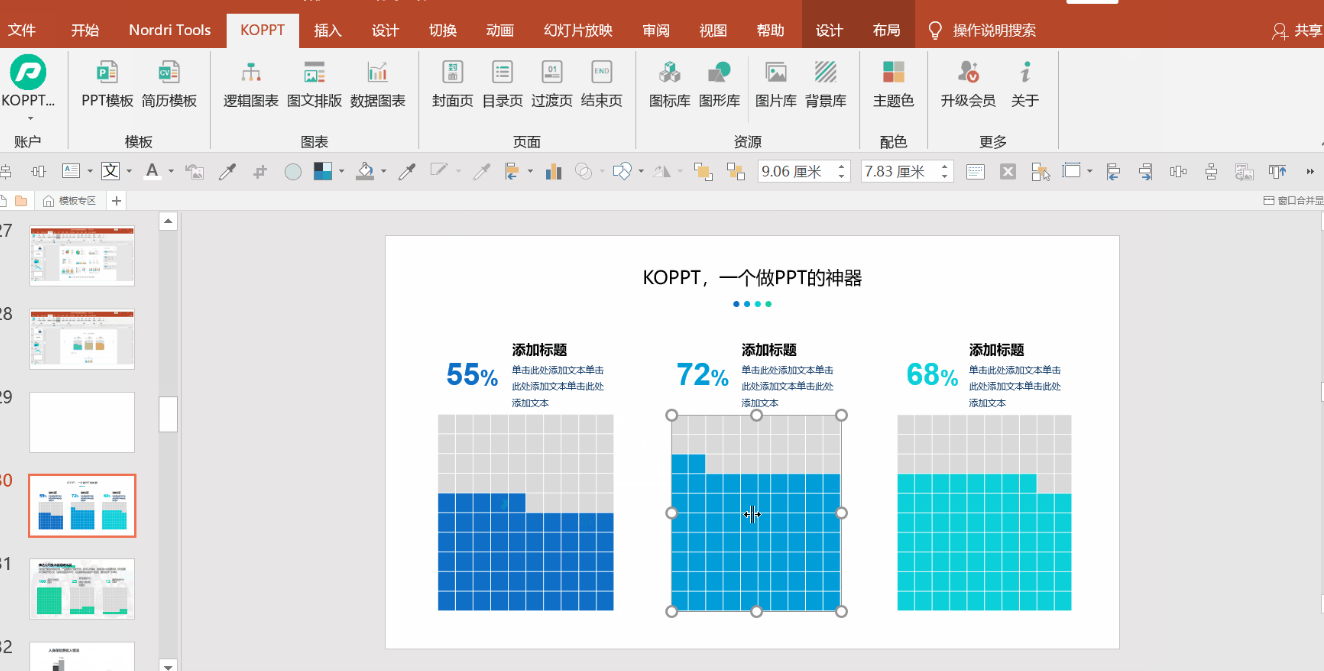Click the 文 character tool icon
The width and height of the screenshot is (1324, 671).
[110, 171]
